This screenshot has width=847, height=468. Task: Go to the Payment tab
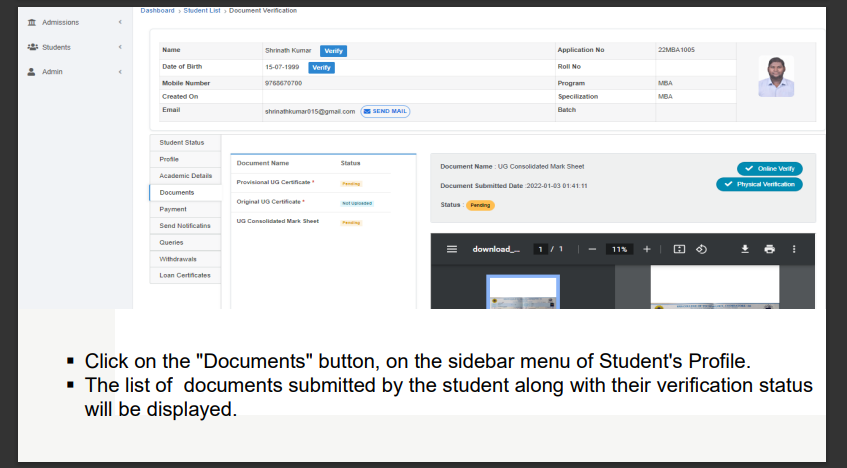pos(173,209)
